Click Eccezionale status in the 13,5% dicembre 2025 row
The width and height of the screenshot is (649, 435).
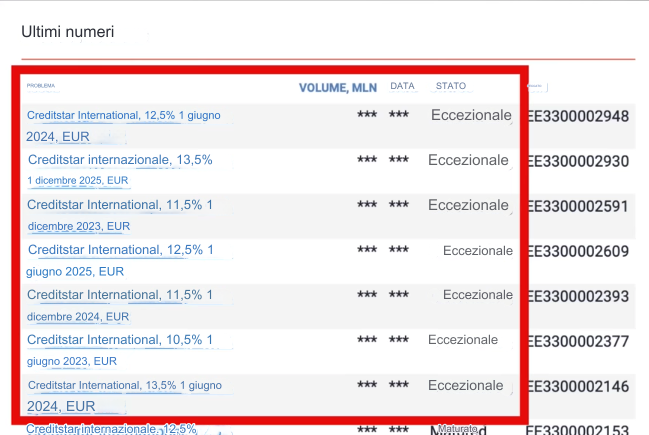[468, 160]
